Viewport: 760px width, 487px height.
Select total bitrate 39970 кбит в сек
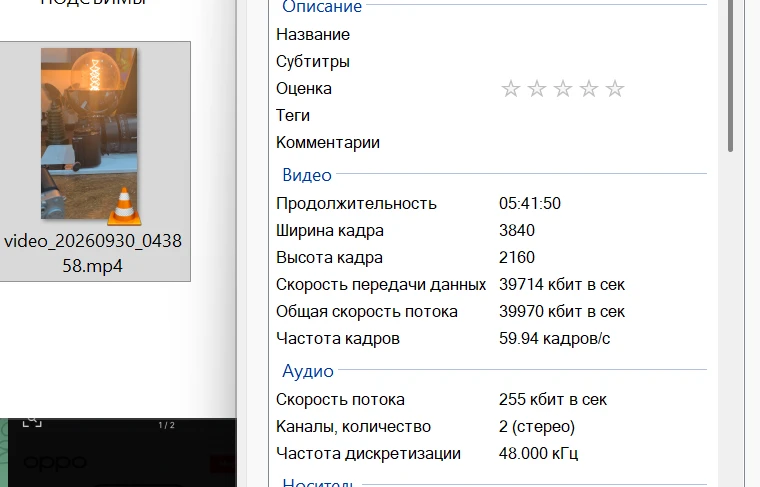[562, 312]
